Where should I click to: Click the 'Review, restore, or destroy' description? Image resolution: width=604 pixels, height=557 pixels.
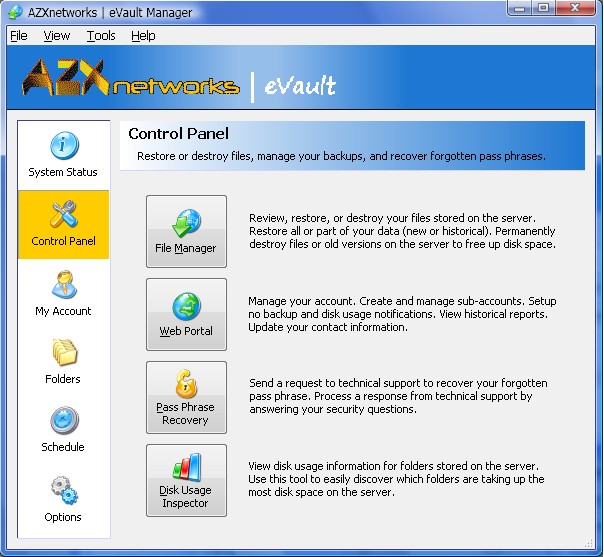402,231
